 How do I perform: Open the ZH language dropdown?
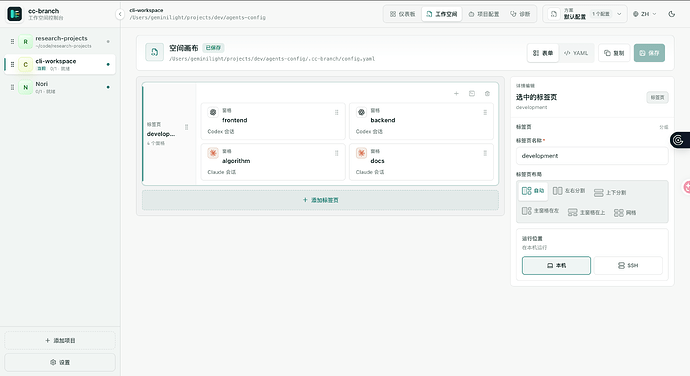coord(645,14)
